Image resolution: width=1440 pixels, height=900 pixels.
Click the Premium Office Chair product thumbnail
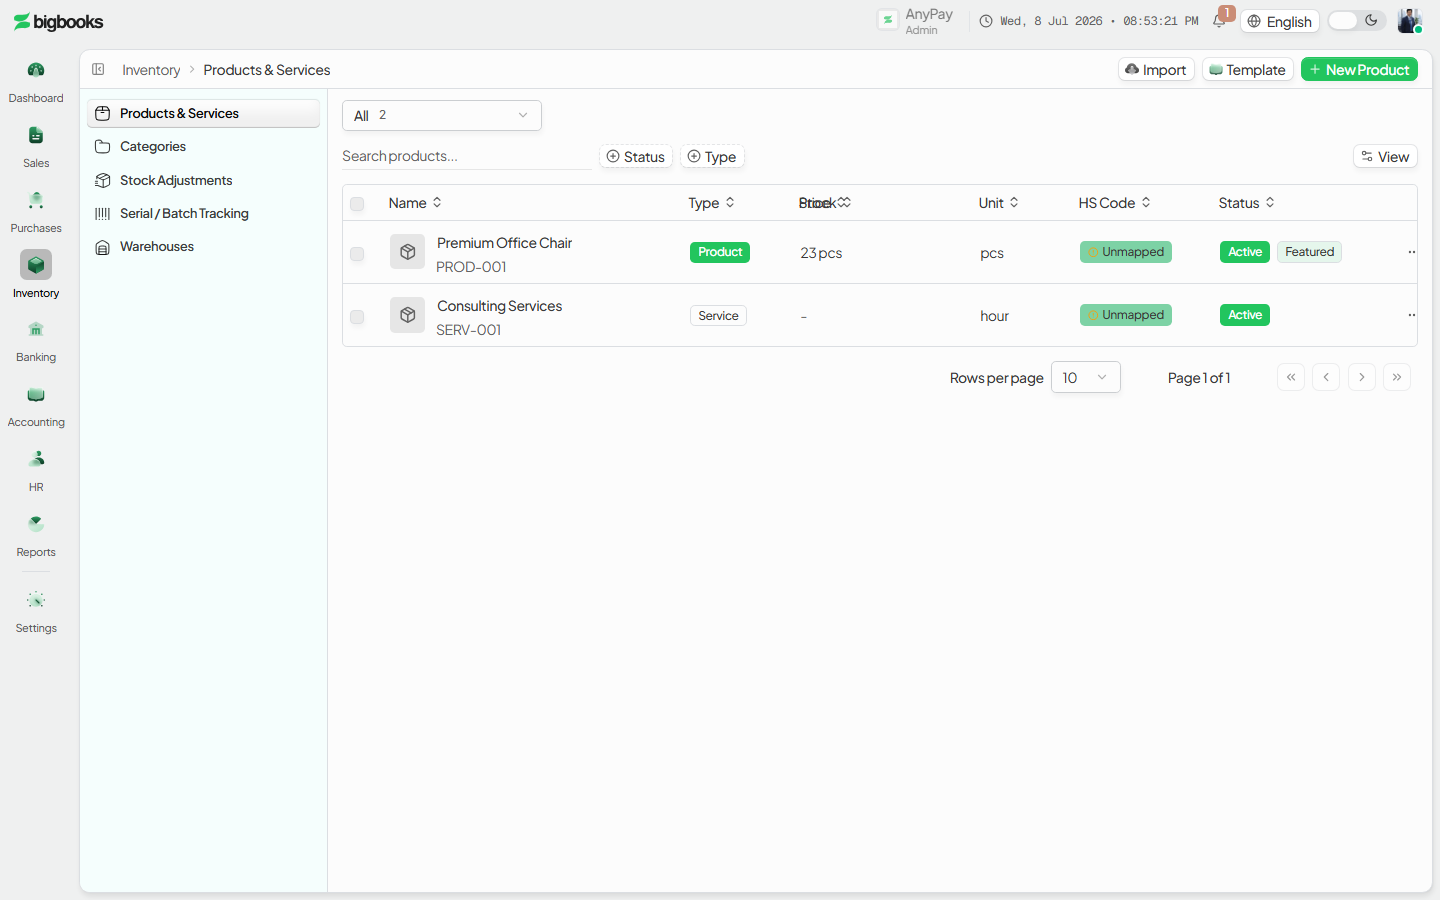click(407, 252)
